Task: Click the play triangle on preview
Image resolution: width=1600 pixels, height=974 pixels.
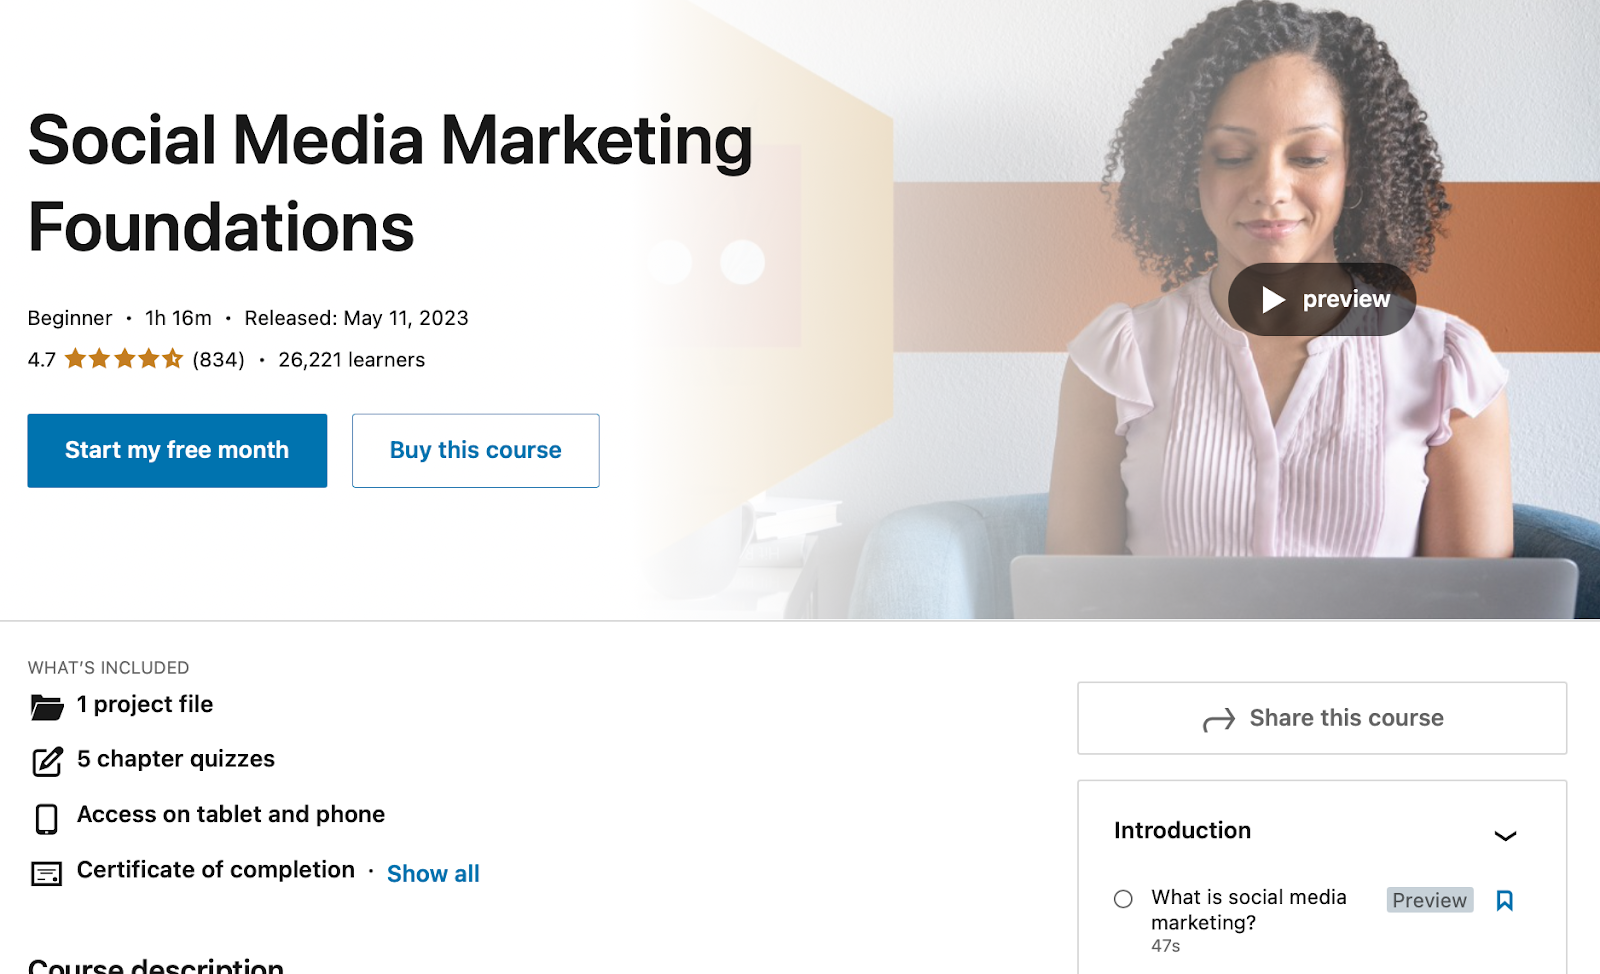Action: pos(1273,300)
